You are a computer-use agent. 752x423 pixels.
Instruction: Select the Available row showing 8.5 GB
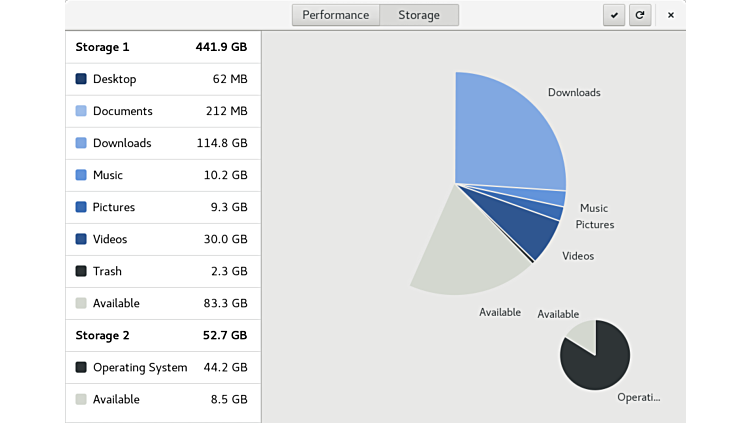(162, 399)
